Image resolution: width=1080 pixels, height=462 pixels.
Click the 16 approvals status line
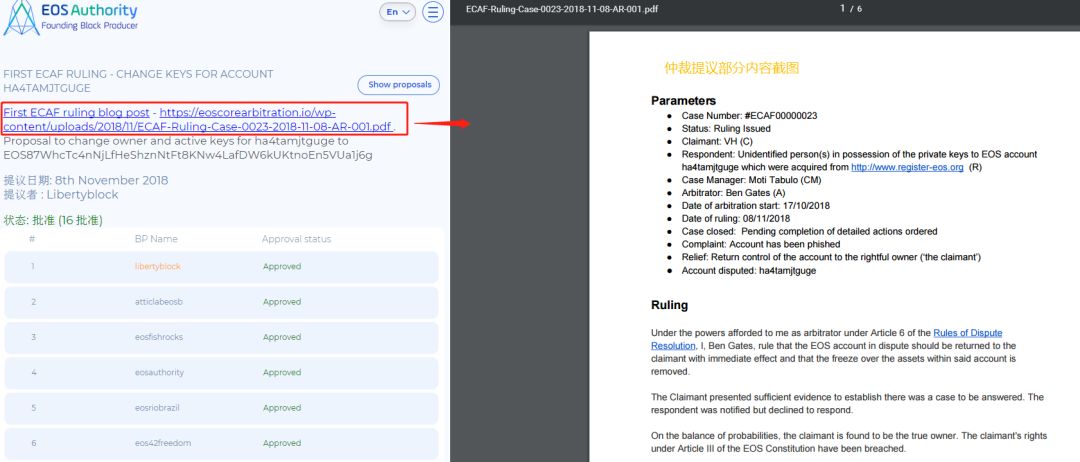(x=53, y=220)
